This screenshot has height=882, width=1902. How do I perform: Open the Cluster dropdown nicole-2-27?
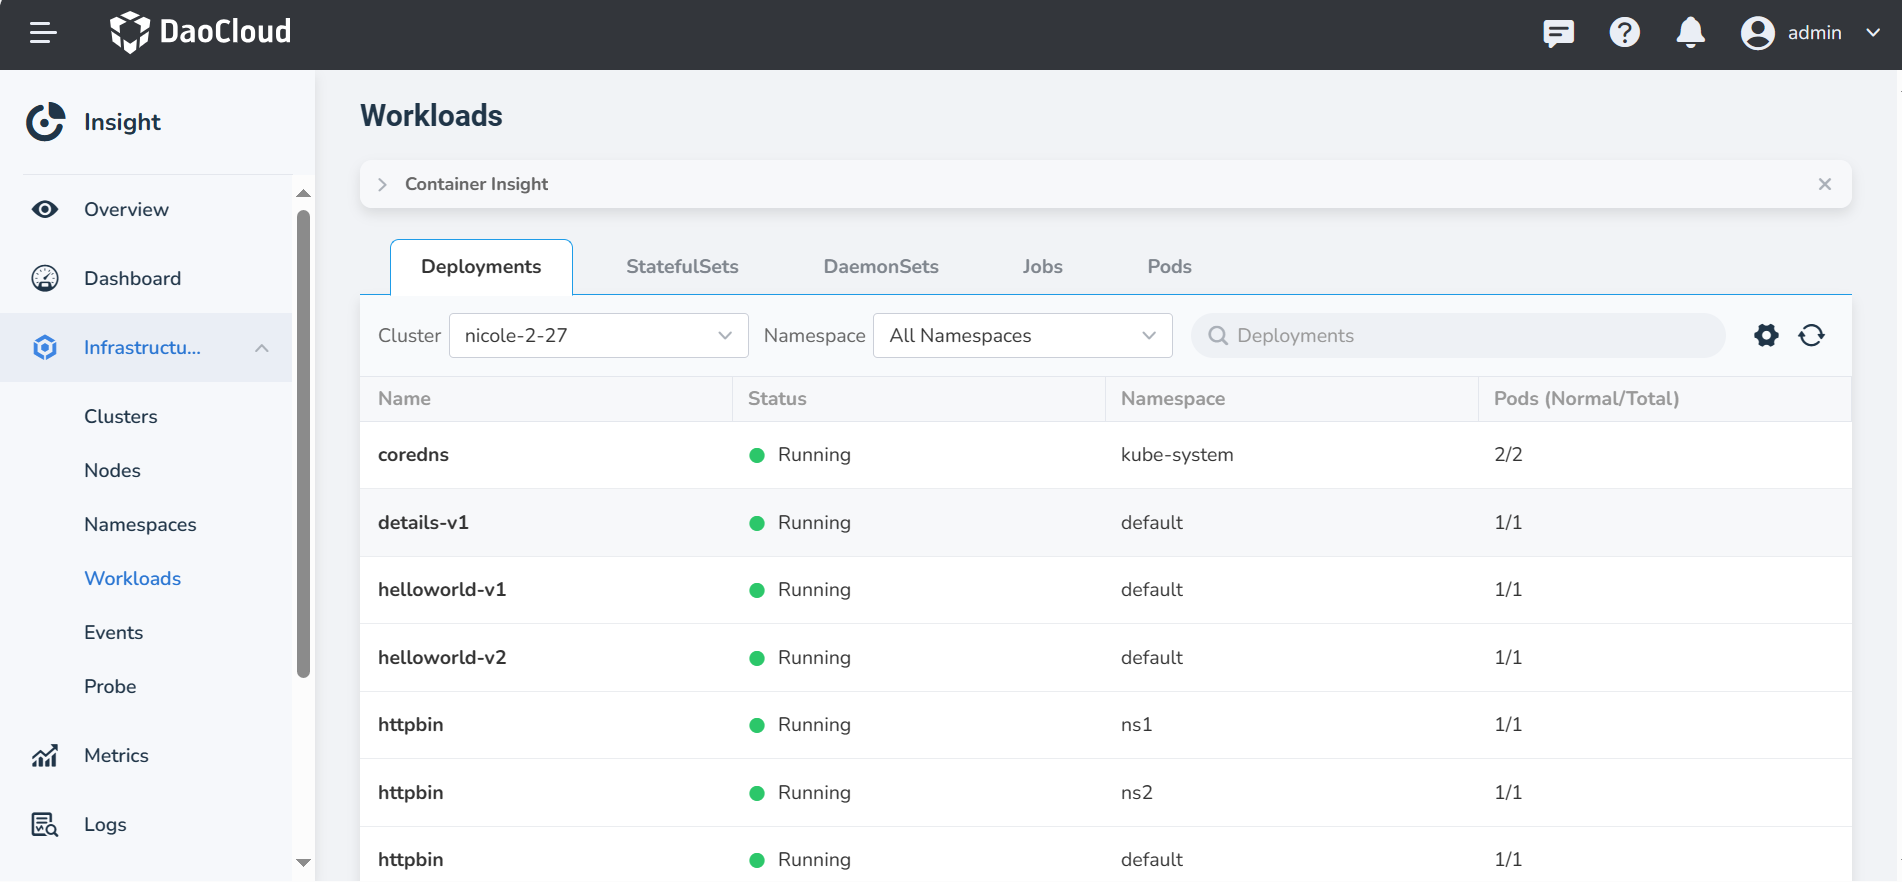[598, 336]
